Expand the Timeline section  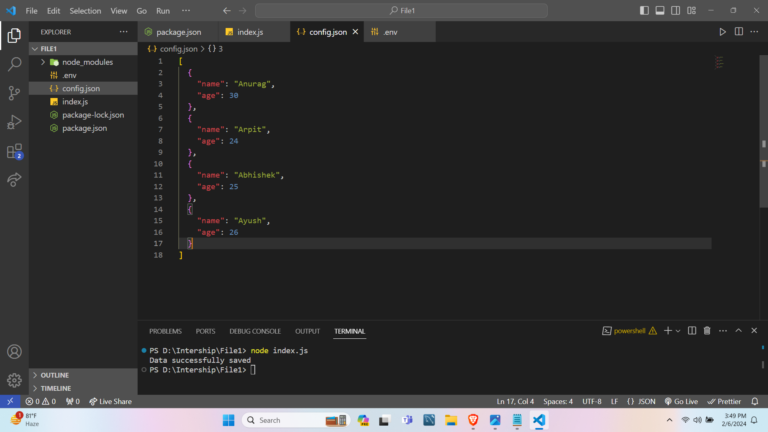coord(83,388)
